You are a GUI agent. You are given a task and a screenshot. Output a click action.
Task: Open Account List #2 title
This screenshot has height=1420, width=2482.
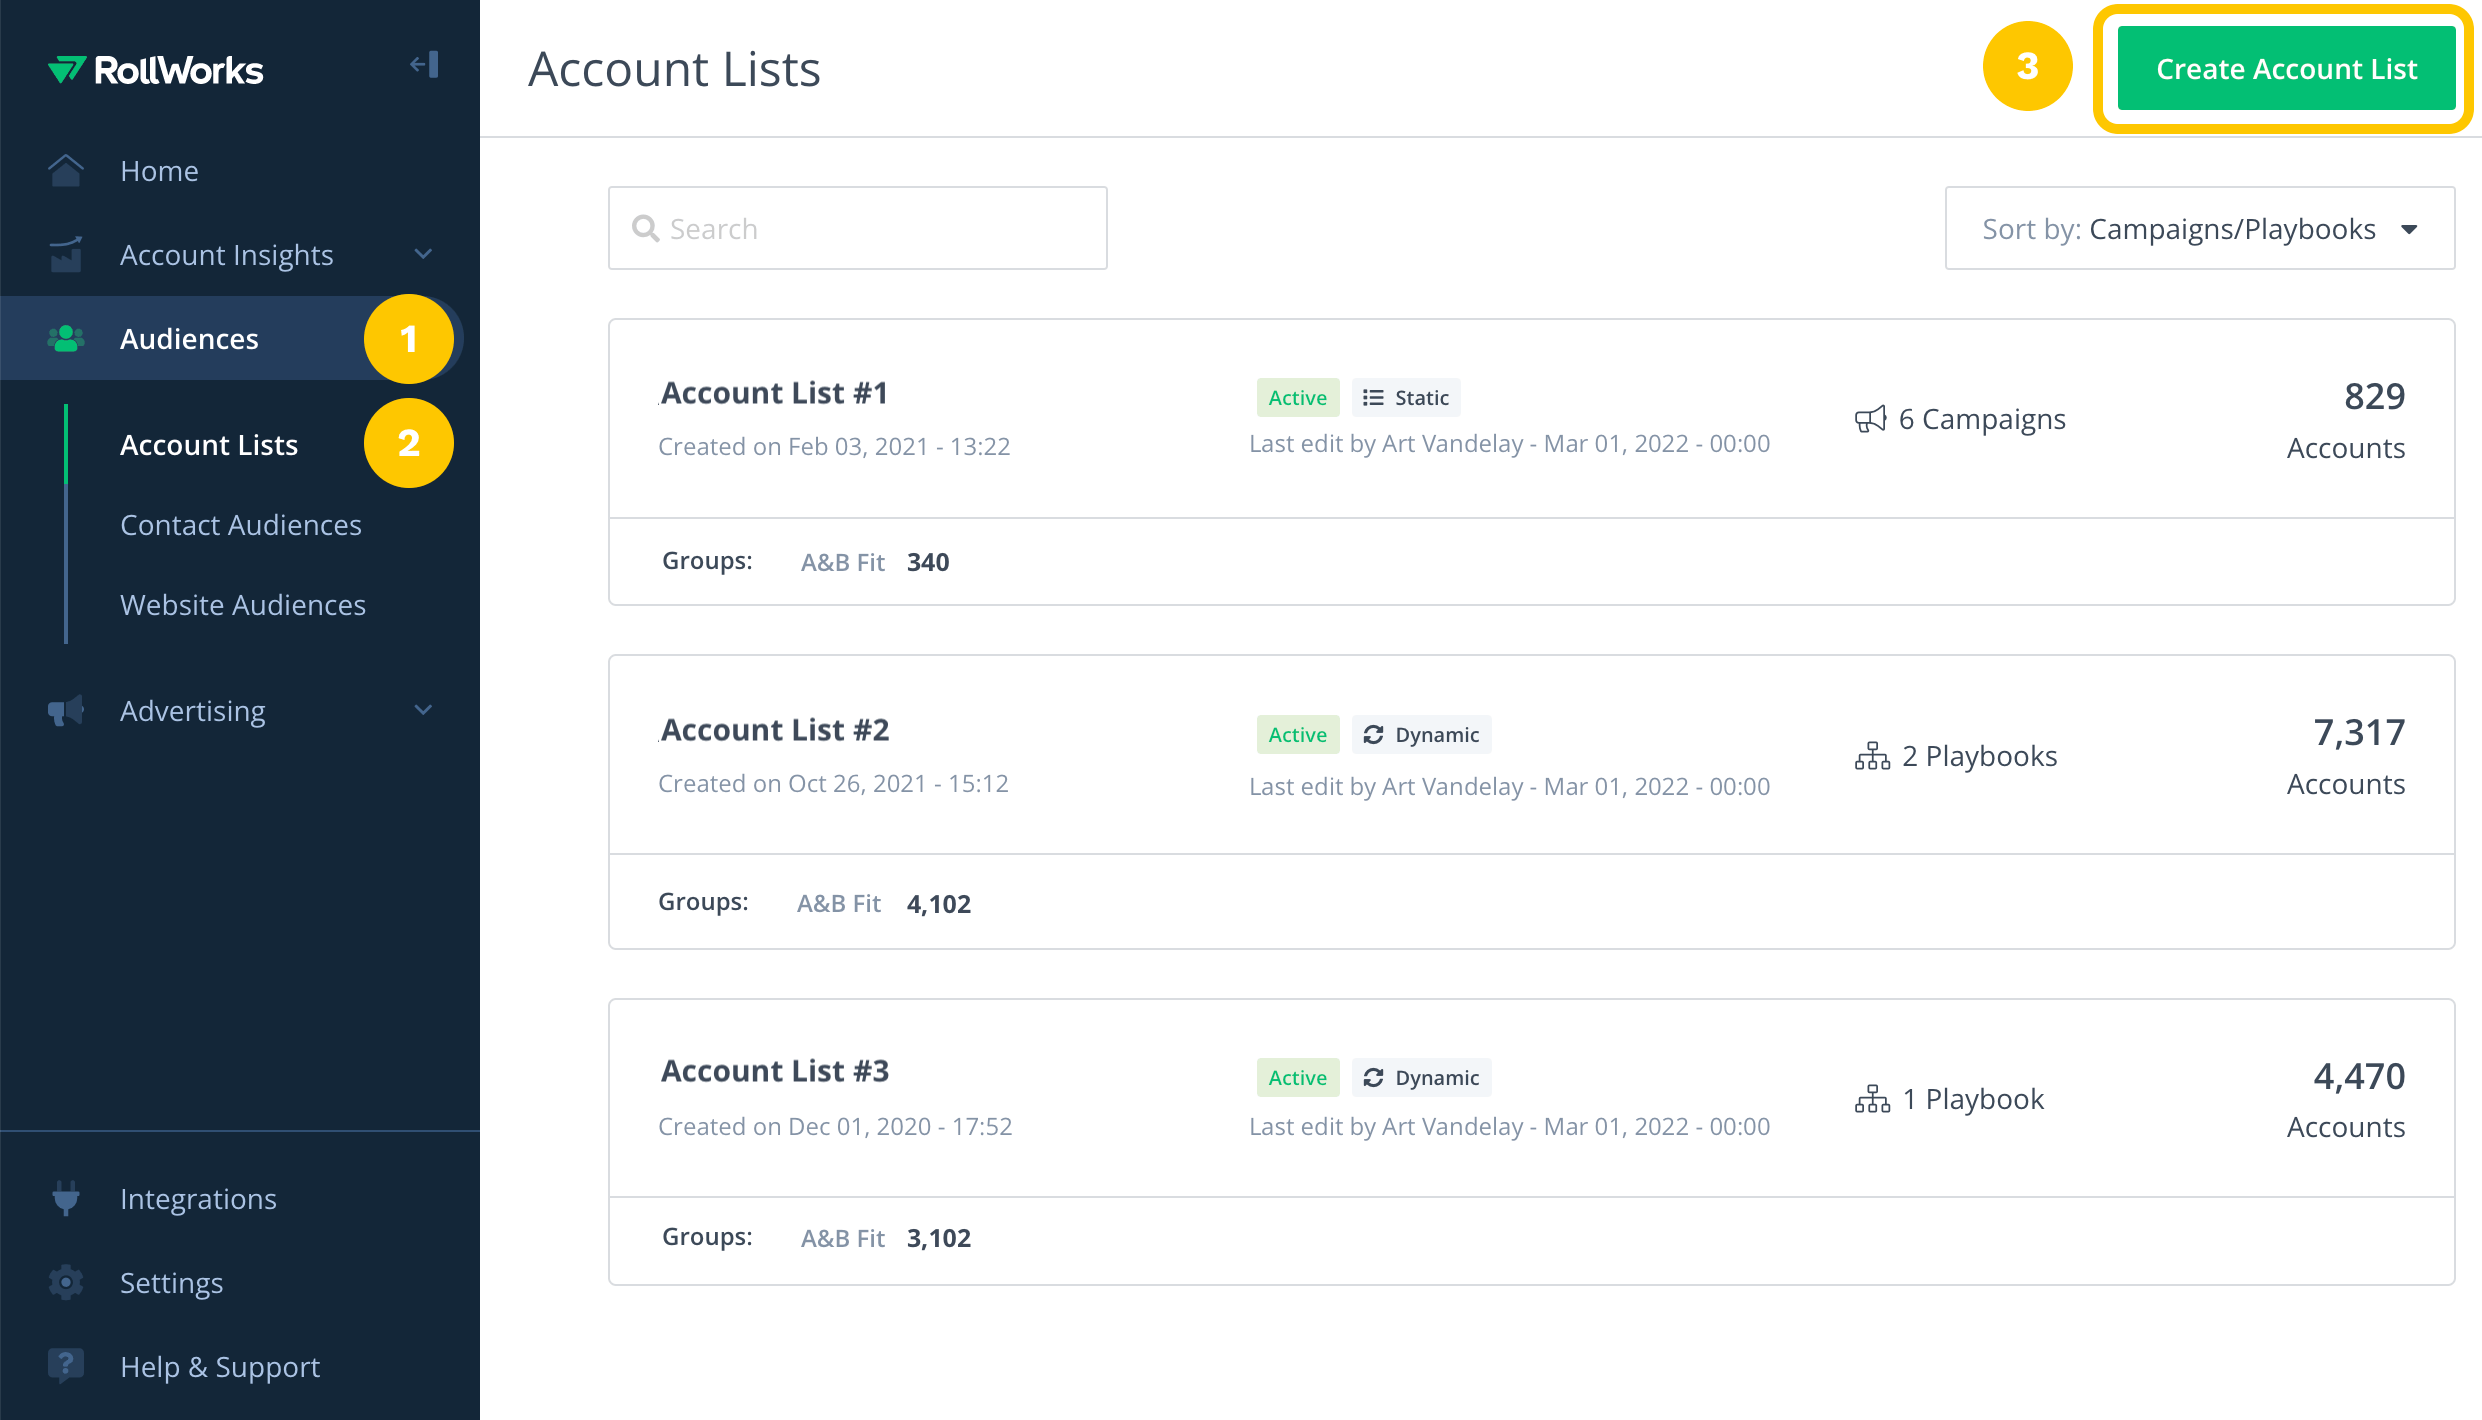click(775, 730)
